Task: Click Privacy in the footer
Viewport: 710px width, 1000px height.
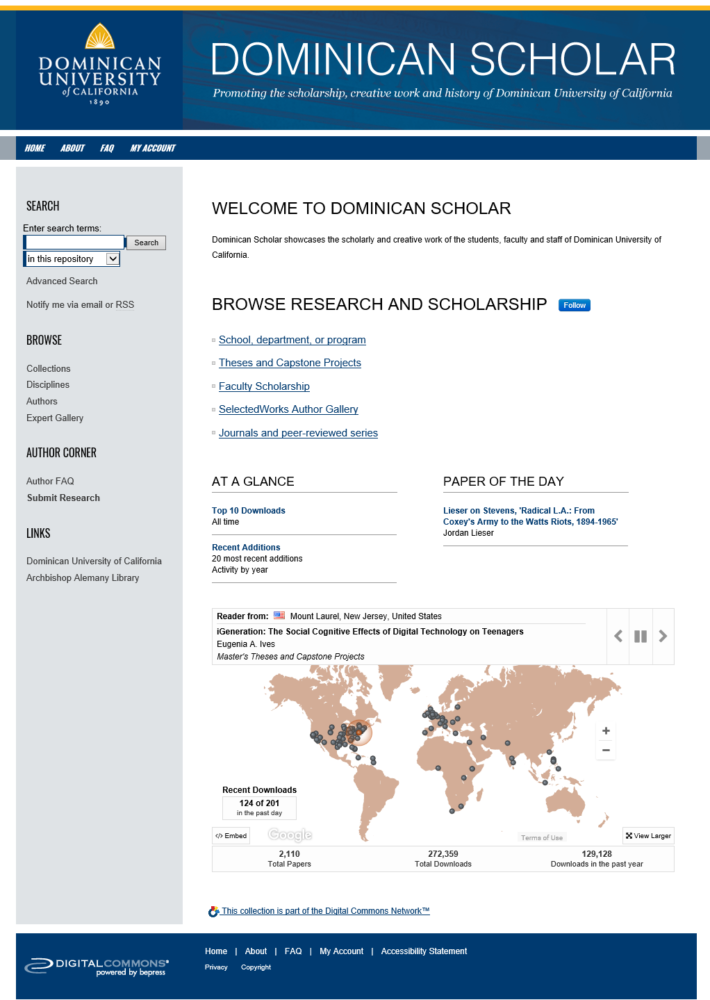Action: 216,967
